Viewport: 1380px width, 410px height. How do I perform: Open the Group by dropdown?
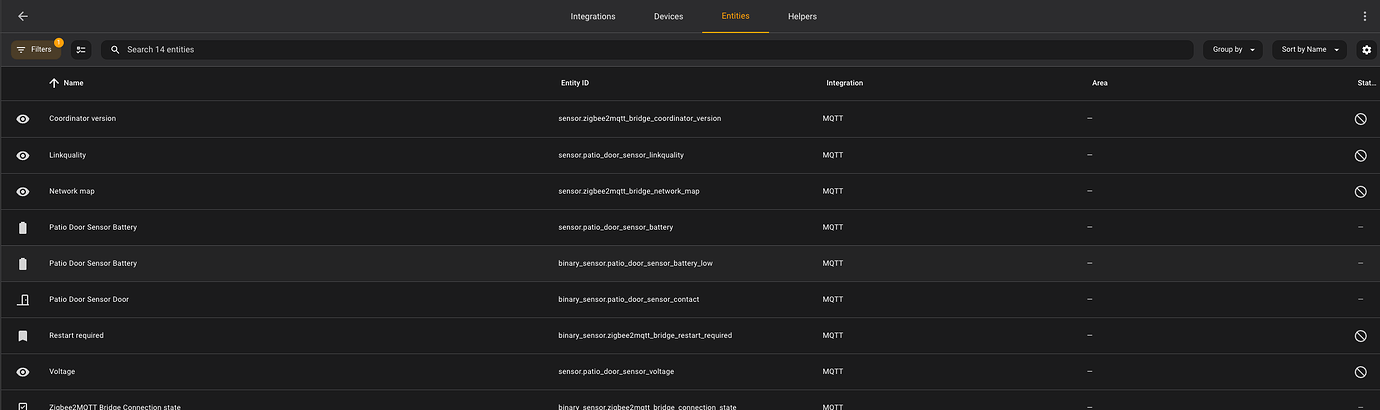click(1233, 49)
